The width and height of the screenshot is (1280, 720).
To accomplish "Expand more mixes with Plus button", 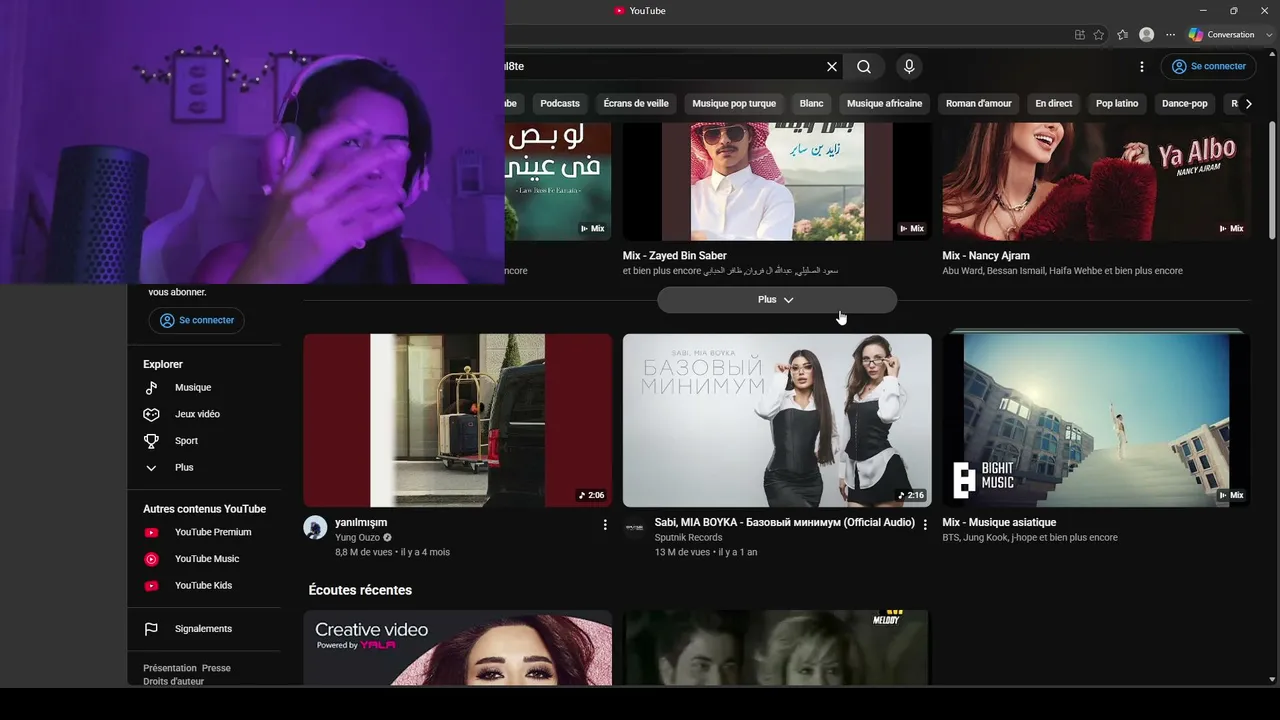I will (777, 300).
